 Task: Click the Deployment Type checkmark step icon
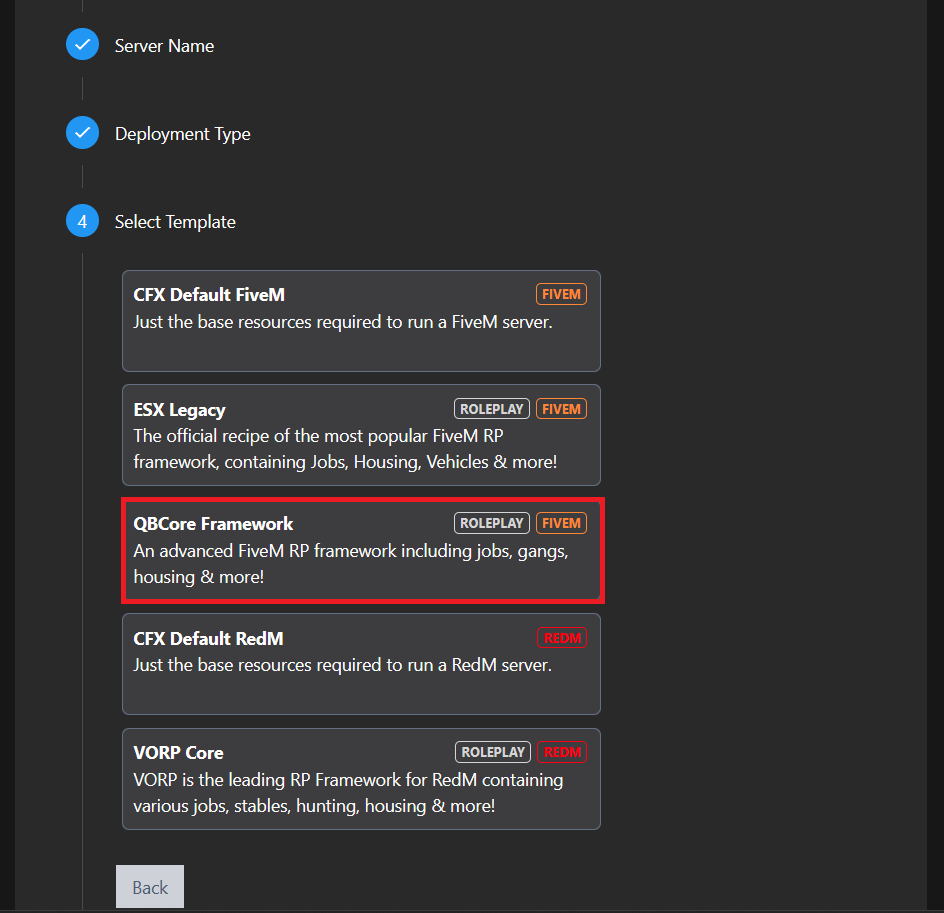82,132
